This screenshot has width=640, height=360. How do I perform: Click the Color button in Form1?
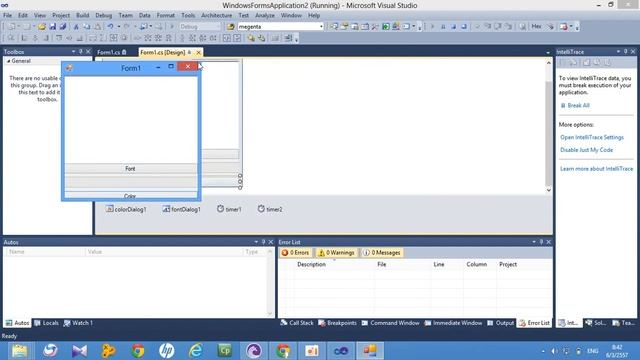pos(130,196)
